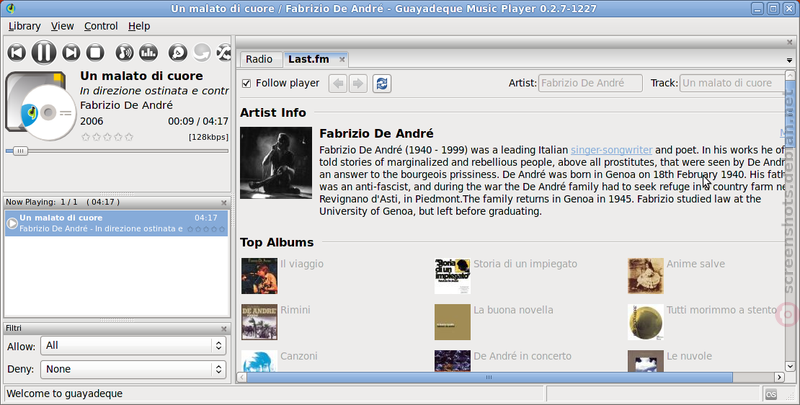
Task: Switch to the Radio tab
Action: 259,59
